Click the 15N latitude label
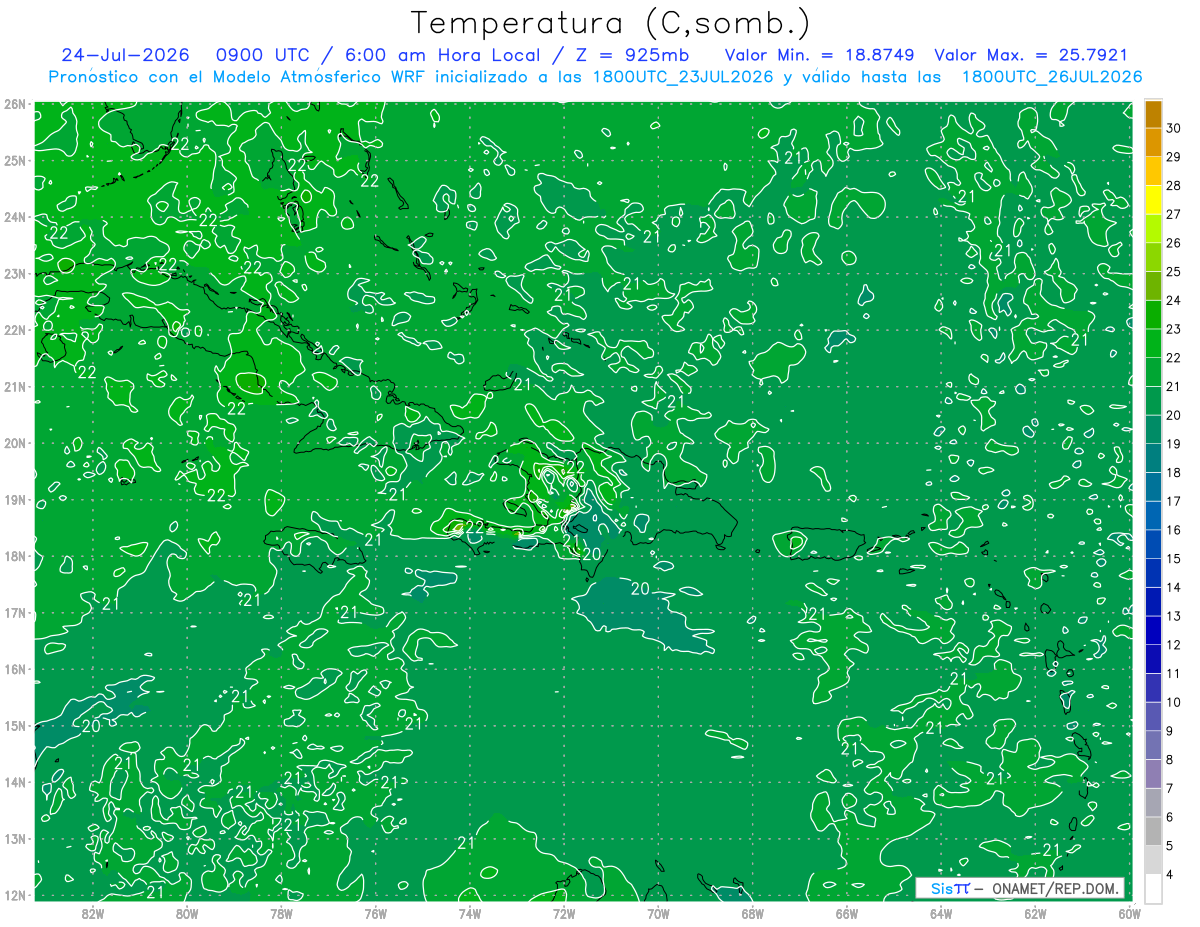This screenshot has width=1200, height=927. point(15,725)
